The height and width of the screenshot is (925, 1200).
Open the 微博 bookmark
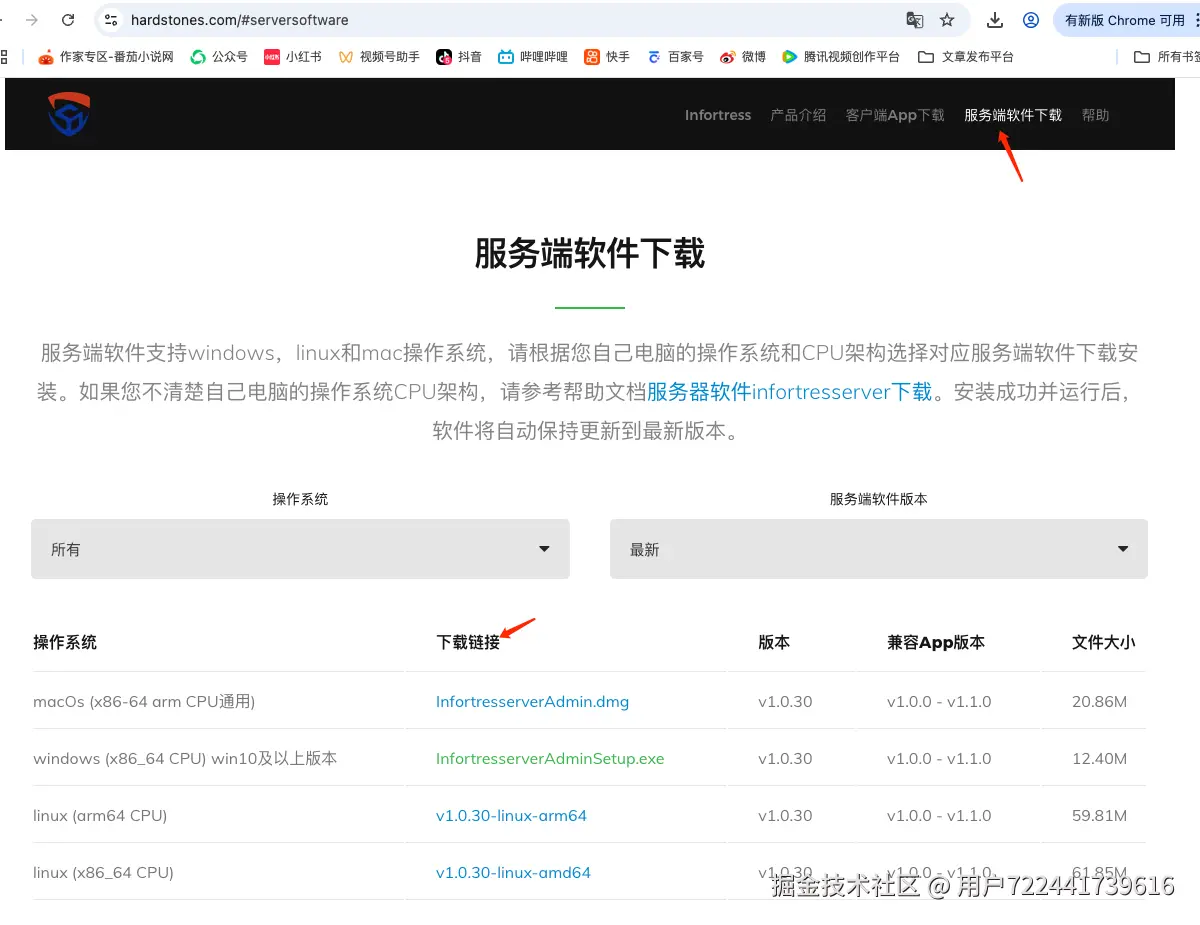(743, 57)
